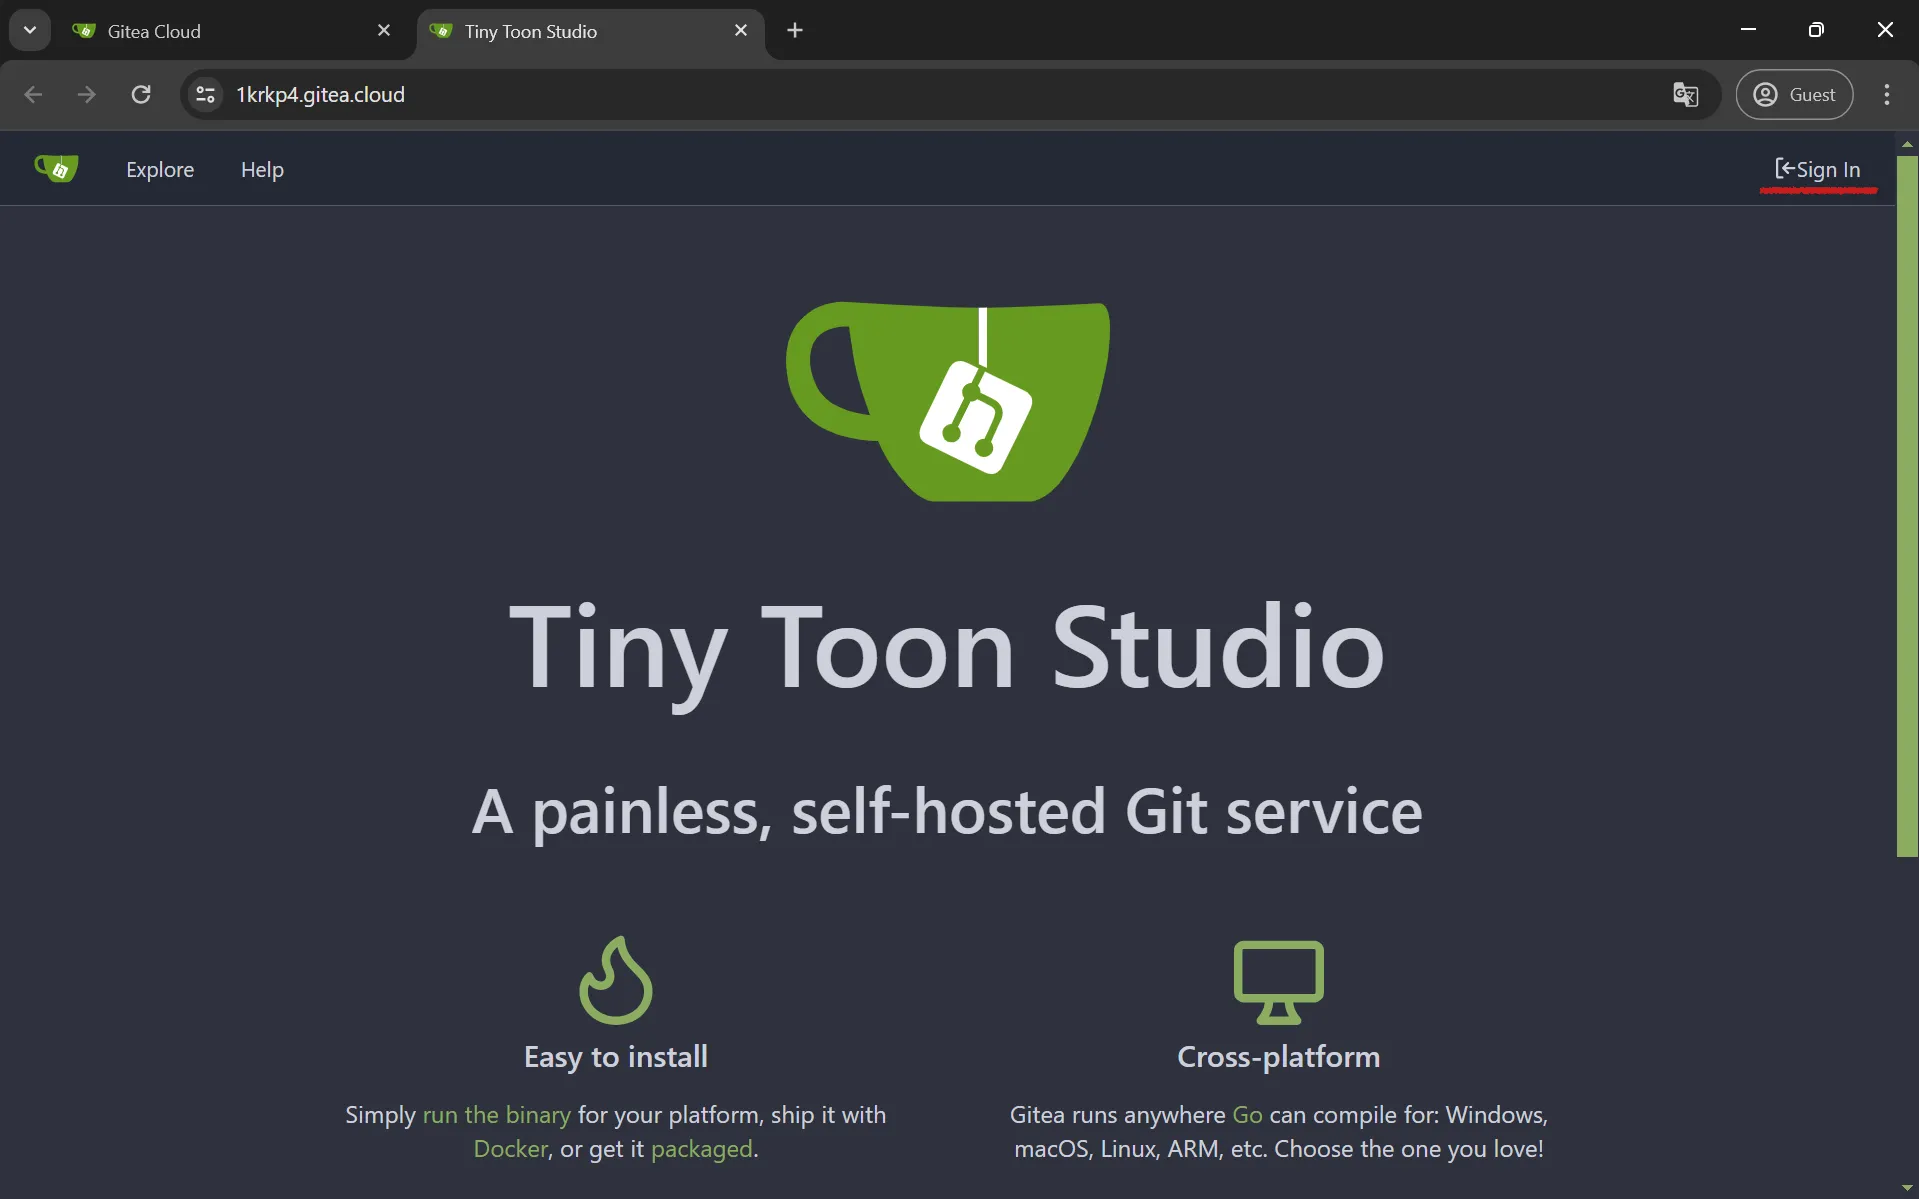Open the Explore menu
The height and width of the screenshot is (1199, 1919).
160,168
